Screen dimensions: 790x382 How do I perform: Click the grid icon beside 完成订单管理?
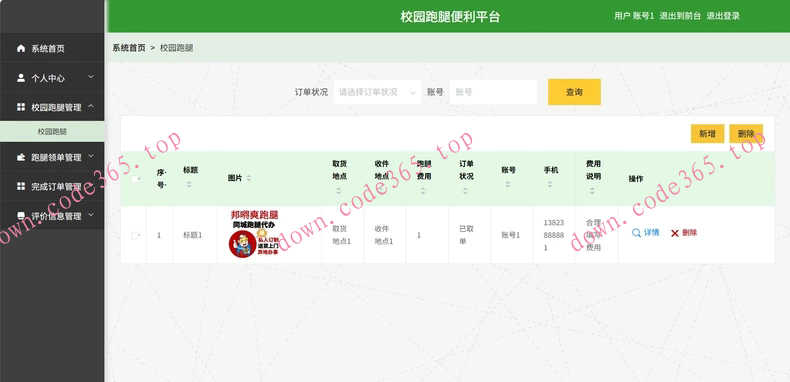click(21, 186)
